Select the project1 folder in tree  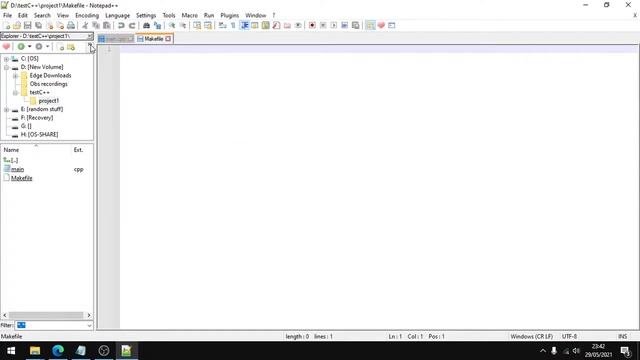click(49, 101)
